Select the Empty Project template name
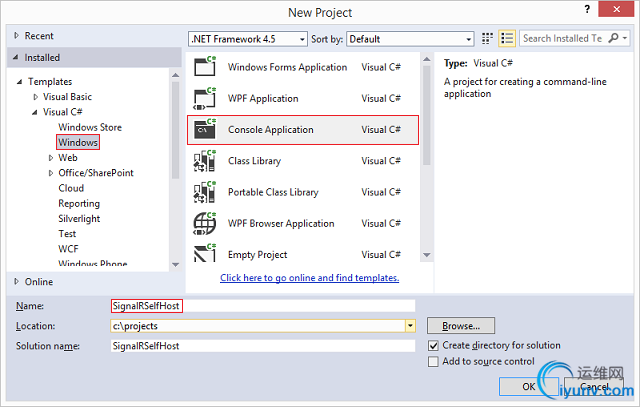 (258, 255)
